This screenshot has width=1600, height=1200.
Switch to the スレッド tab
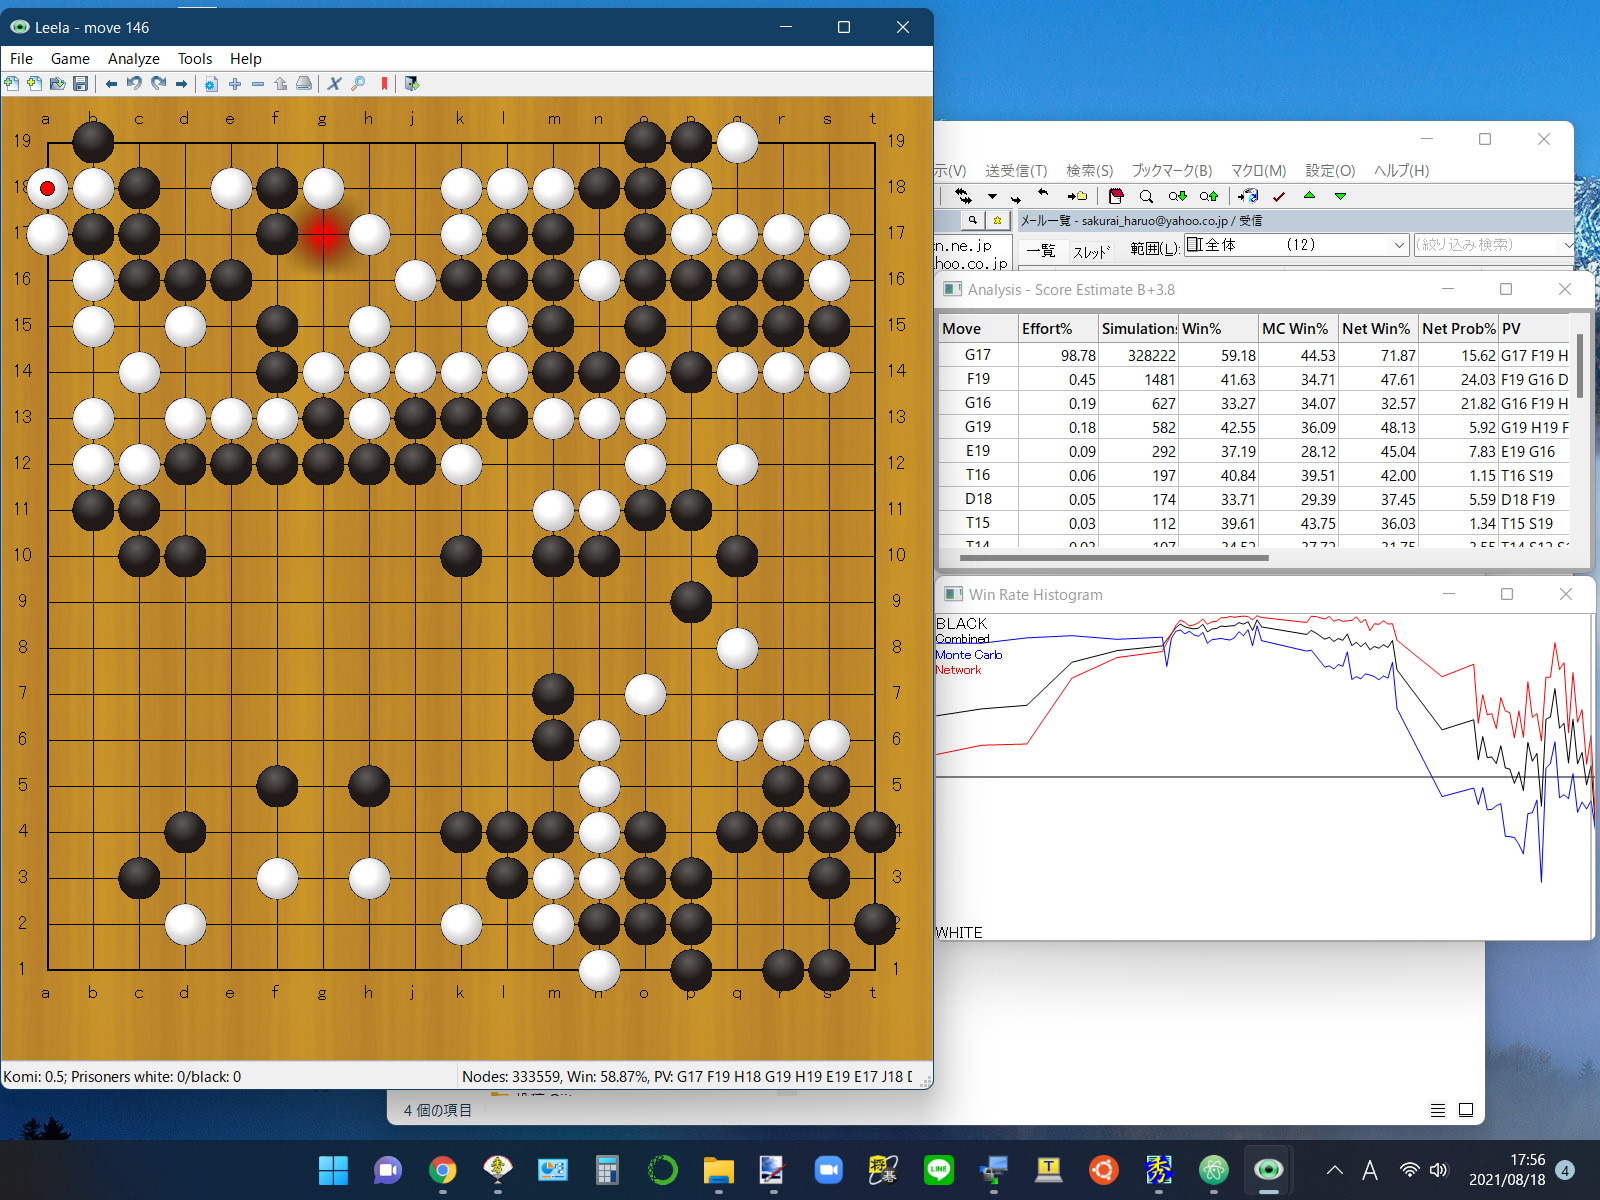pos(1091,251)
